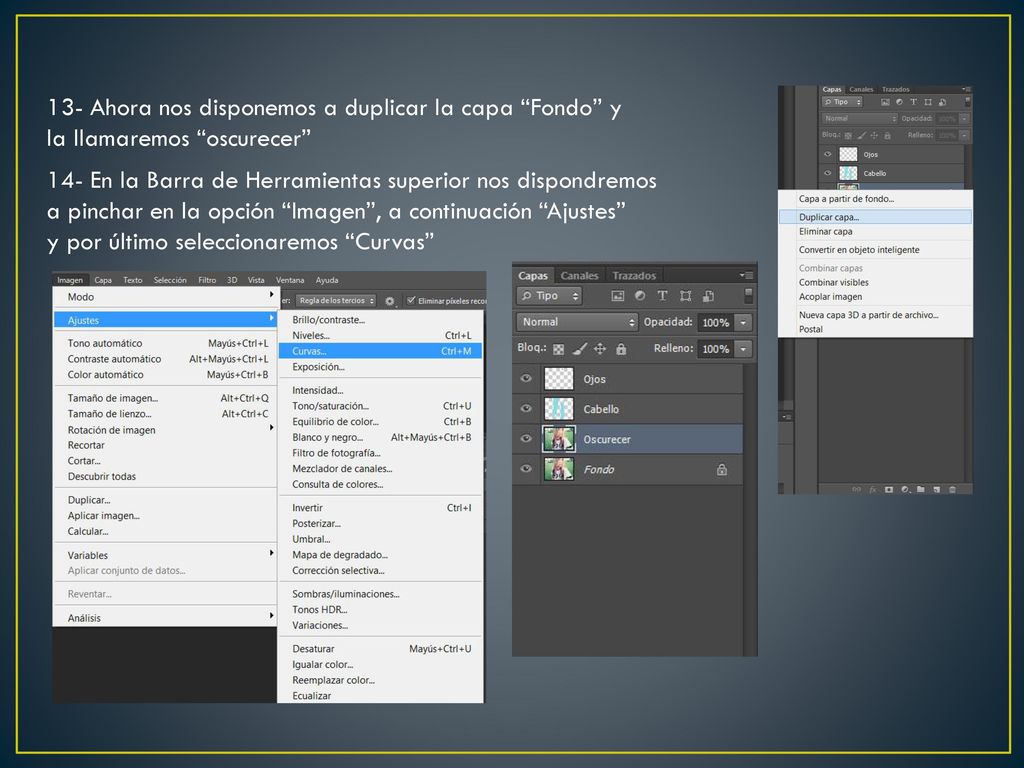Hide the Ojos layer in the Oscurecer panel
1024x768 pixels.
(526, 378)
